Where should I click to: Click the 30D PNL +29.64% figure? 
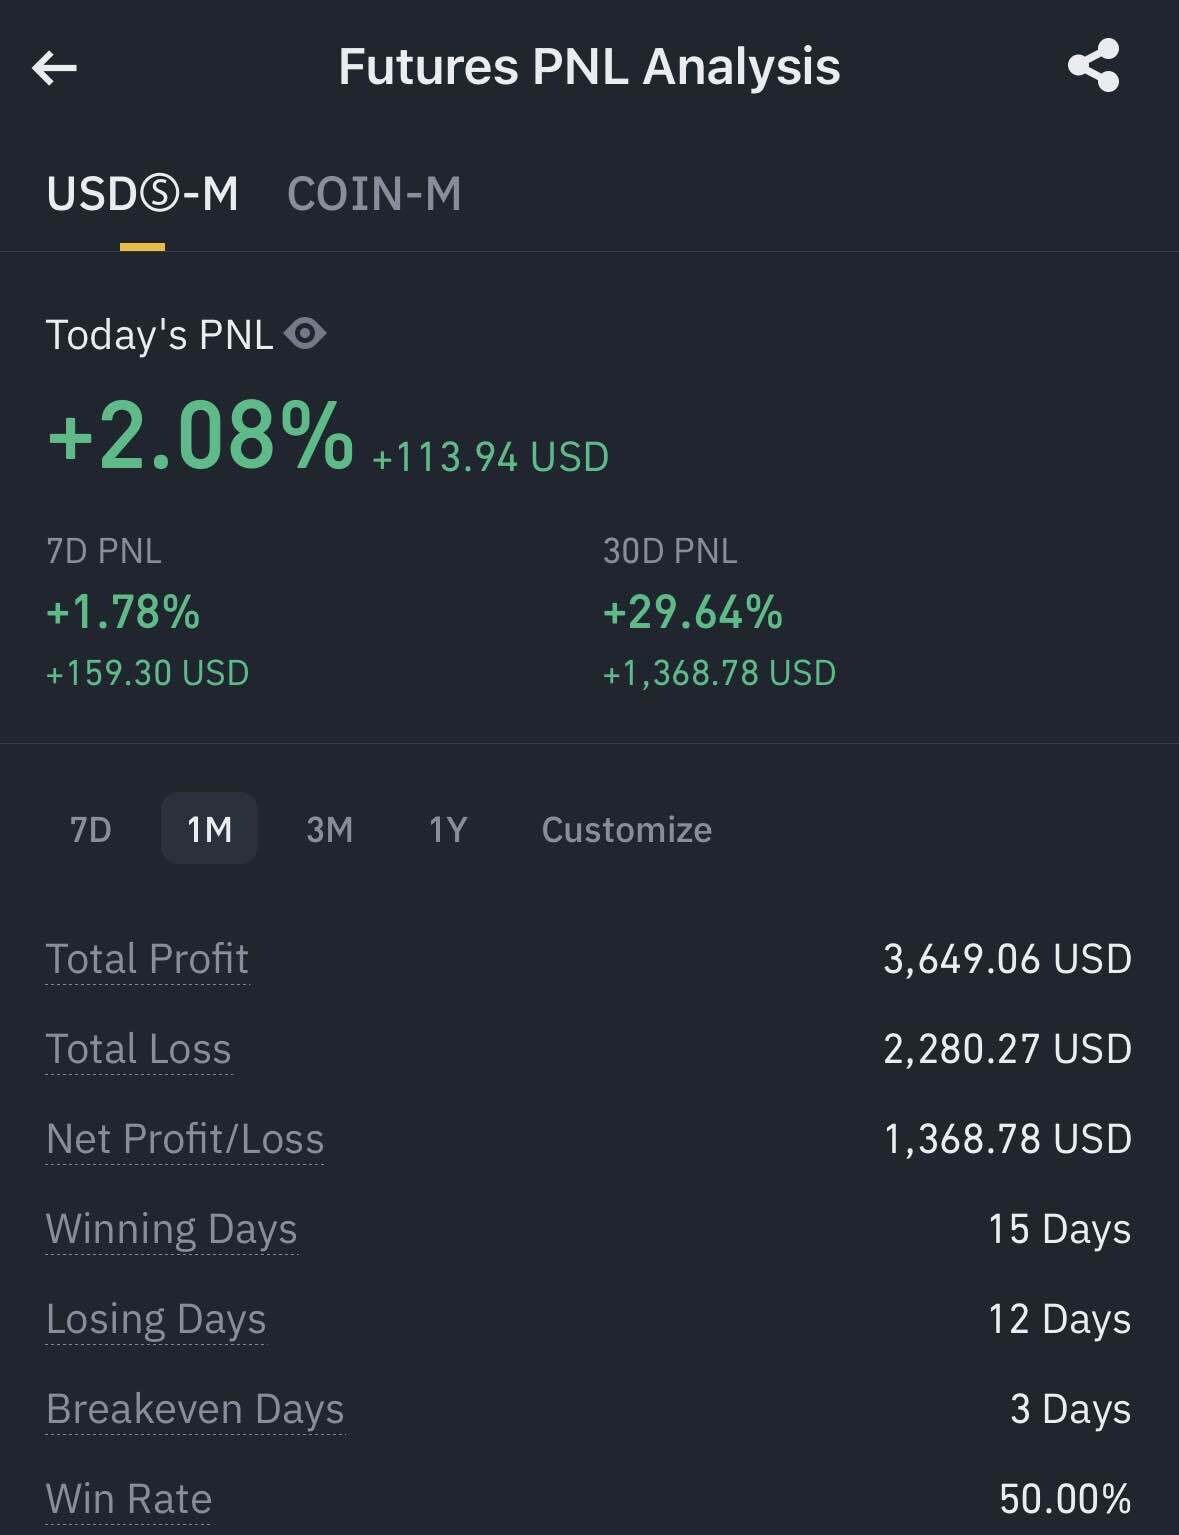coord(692,612)
